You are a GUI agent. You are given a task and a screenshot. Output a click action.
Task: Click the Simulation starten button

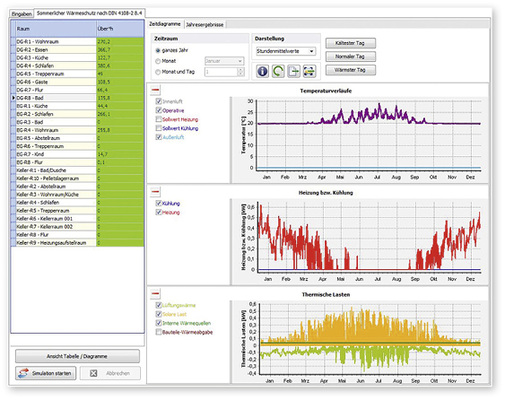coord(46,373)
